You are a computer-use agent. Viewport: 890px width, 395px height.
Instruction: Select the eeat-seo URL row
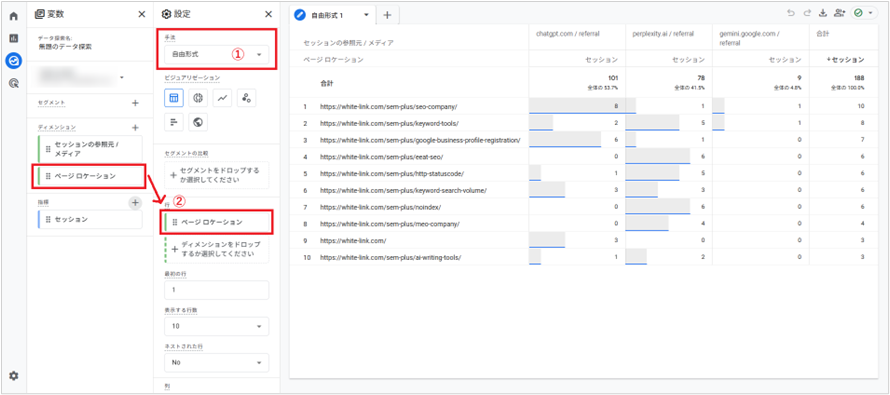[381, 157]
